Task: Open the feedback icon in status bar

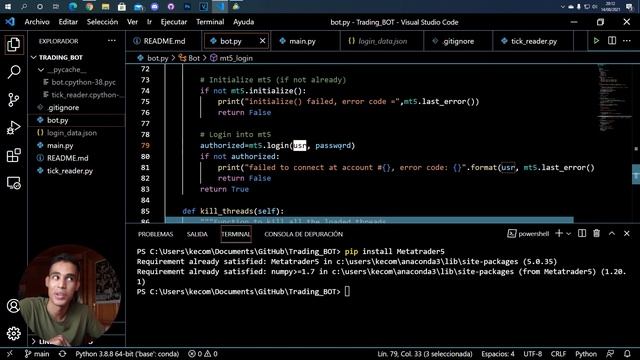Action: [x=610, y=354]
